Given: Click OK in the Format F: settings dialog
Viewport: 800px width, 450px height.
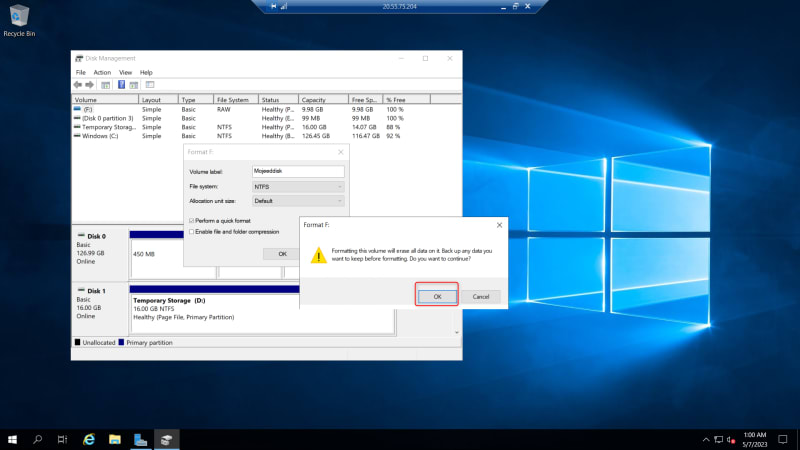Looking at the screenshot, I should tap(282, 254).
